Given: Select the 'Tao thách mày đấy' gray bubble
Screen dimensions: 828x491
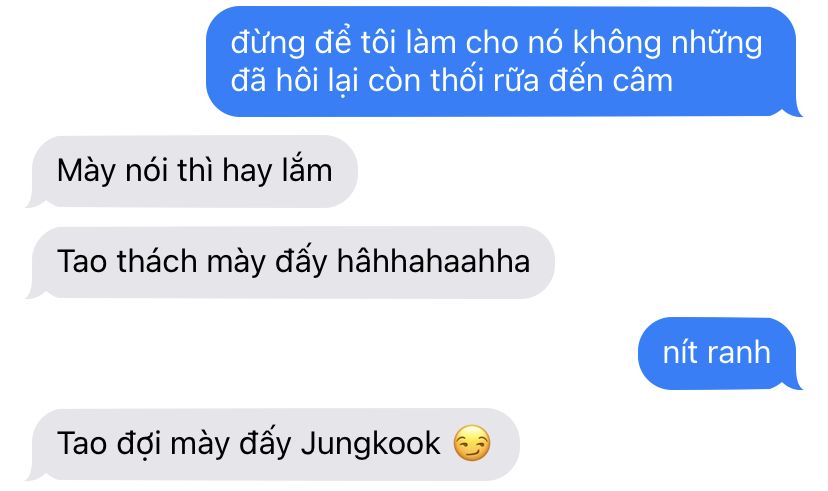Looking at the screenshot, I should [290, 262].
